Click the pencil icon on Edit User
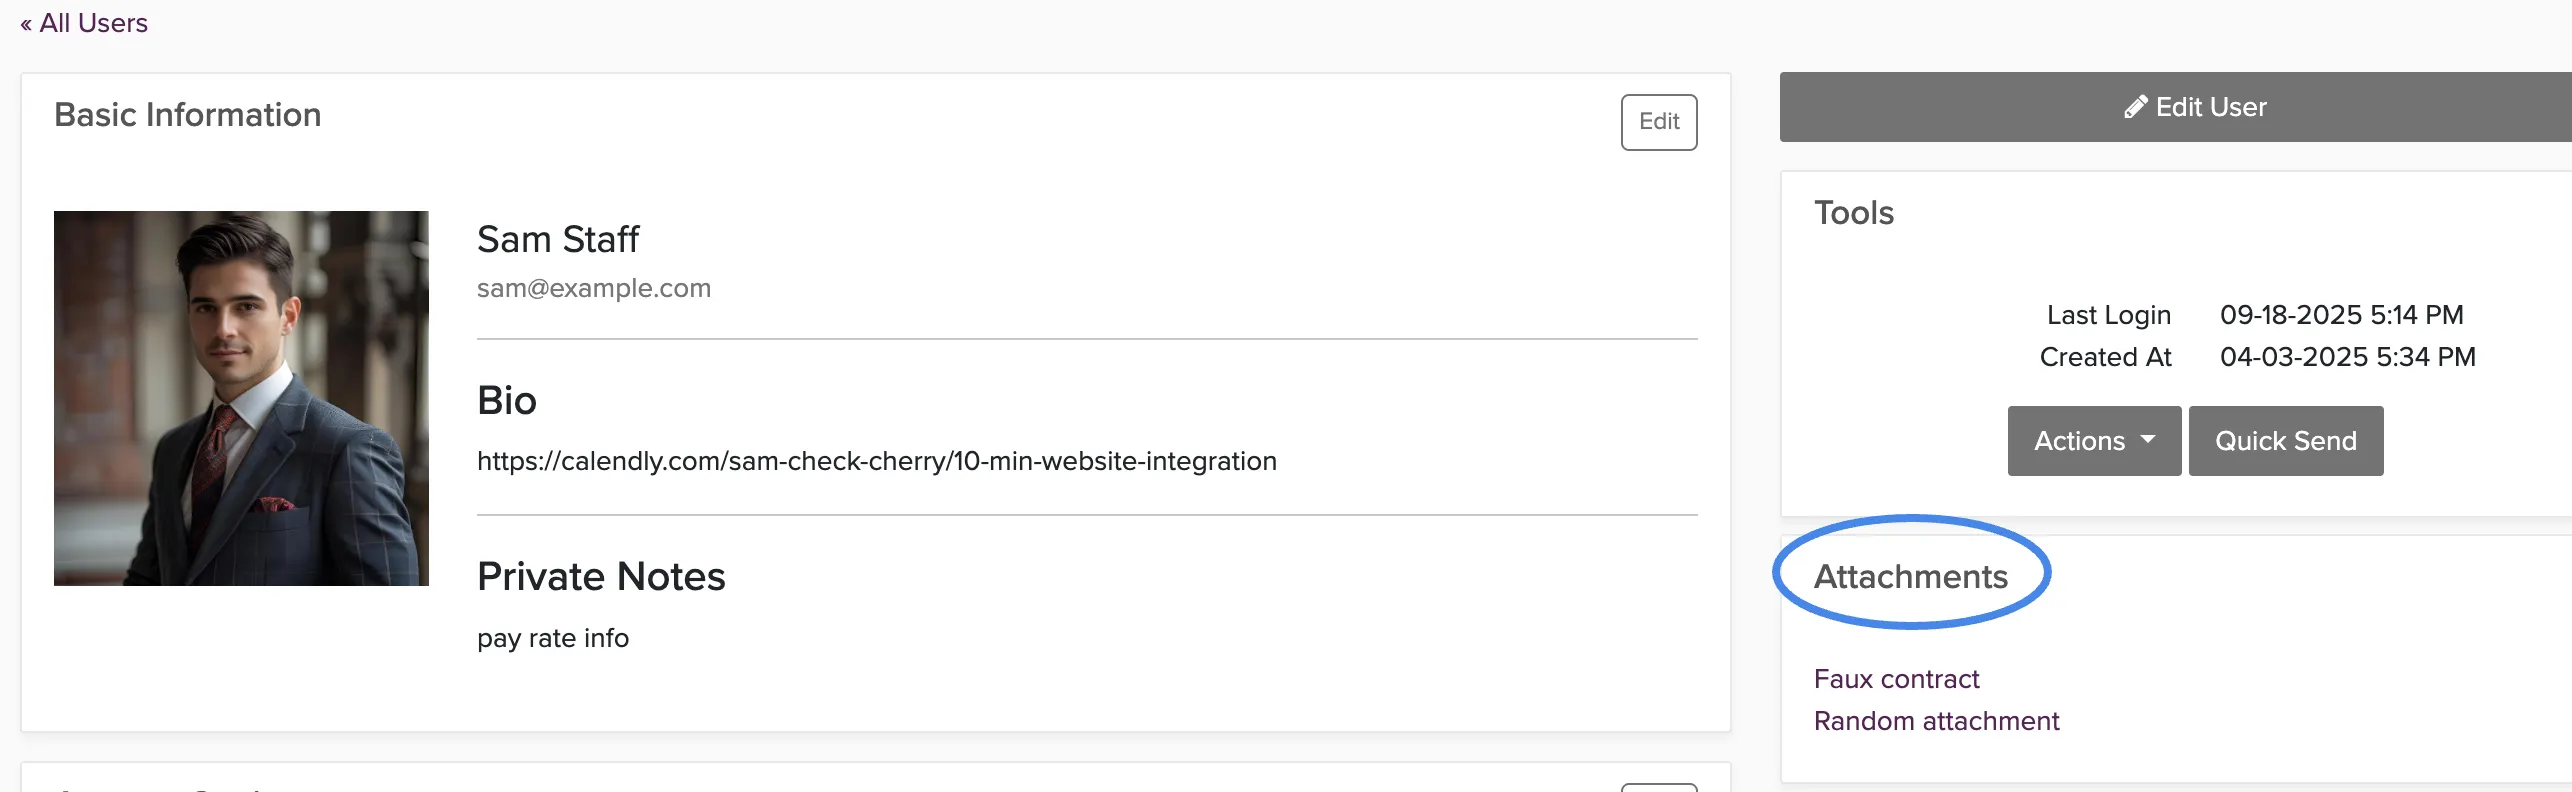Viewport: 2572px width, 792px height. [2135, 107]
